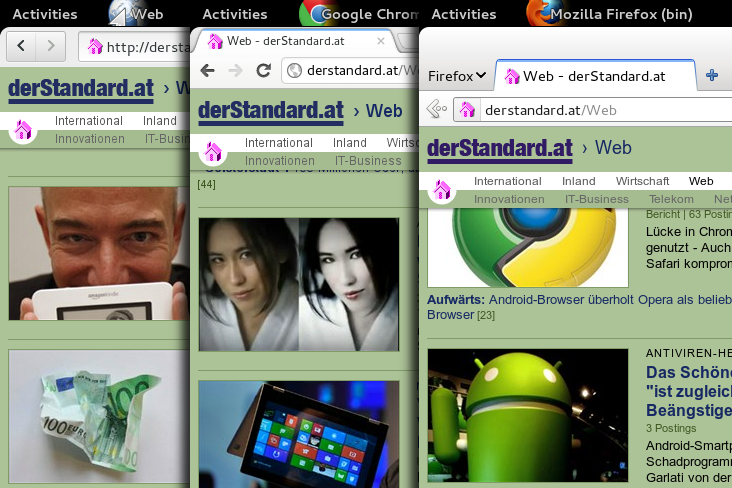
Task: Click the pink home icon in GNOME Web page
Action: [22, 130]
